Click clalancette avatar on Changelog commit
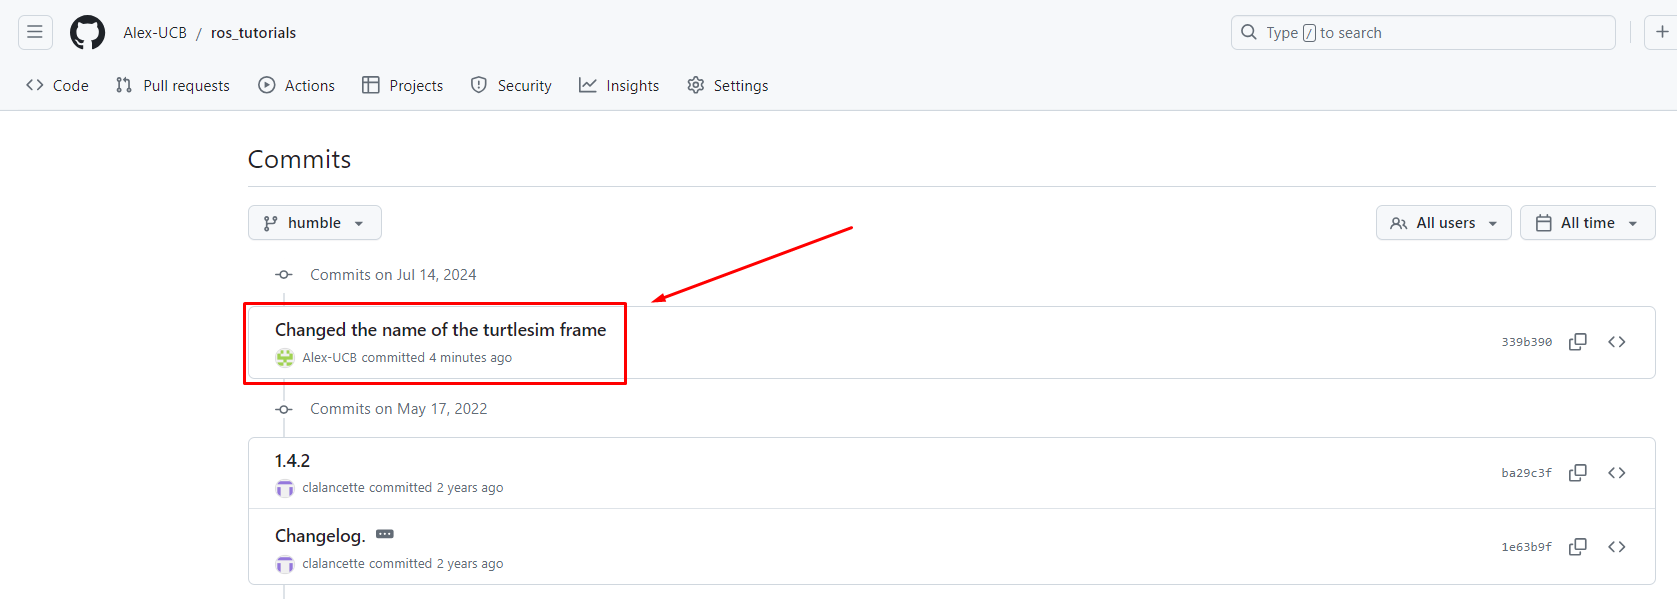1677x599 pixels. pyautogui.click(x=285, y=564)
